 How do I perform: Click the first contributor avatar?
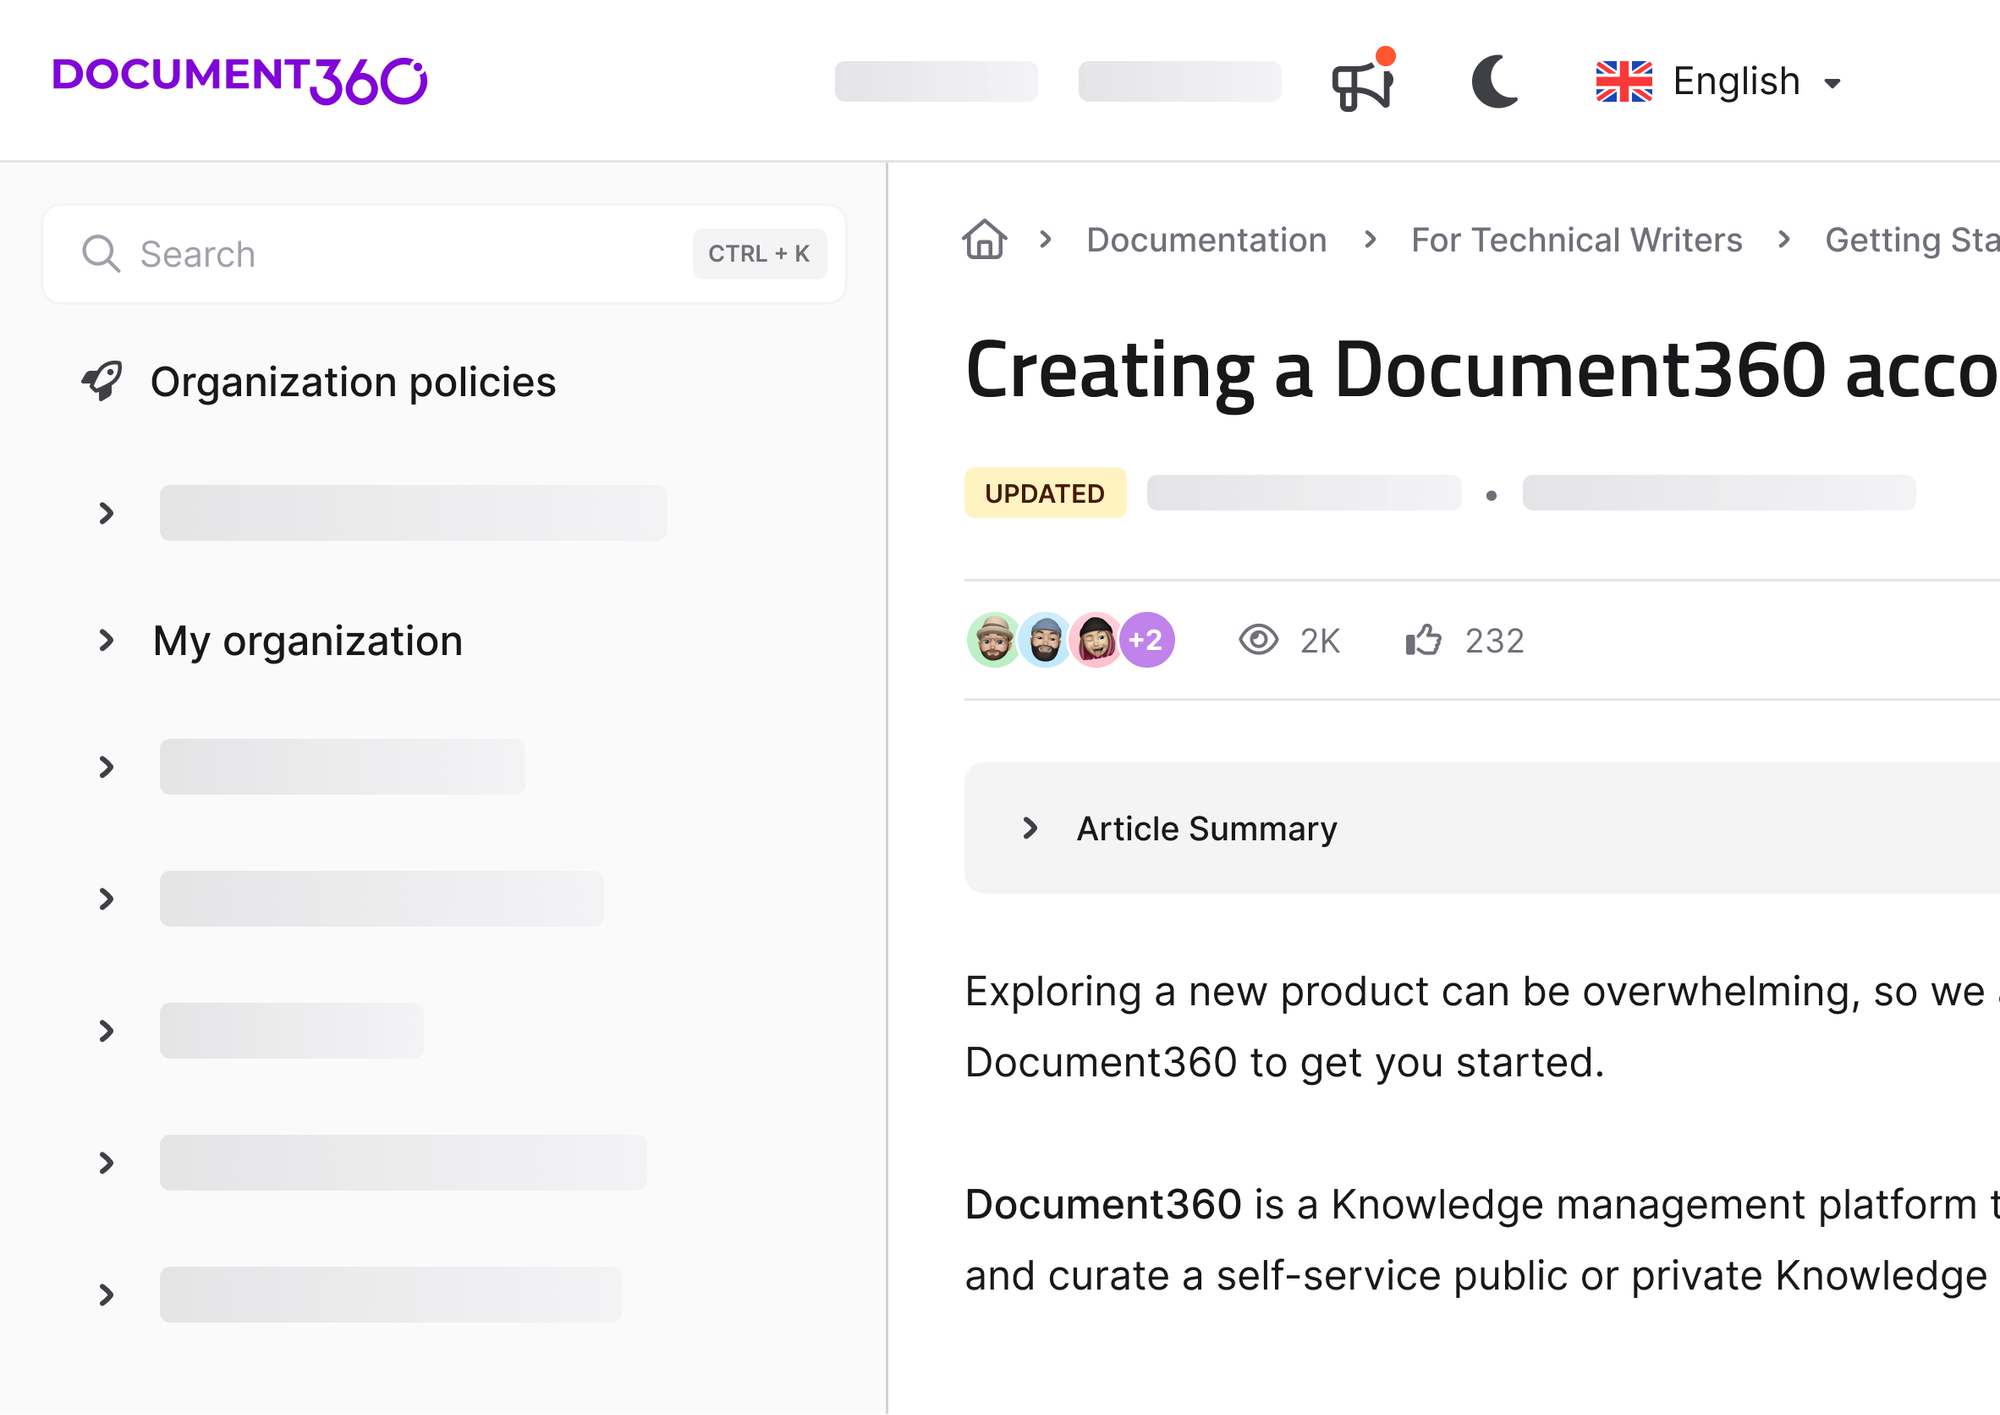click(994, 640)
